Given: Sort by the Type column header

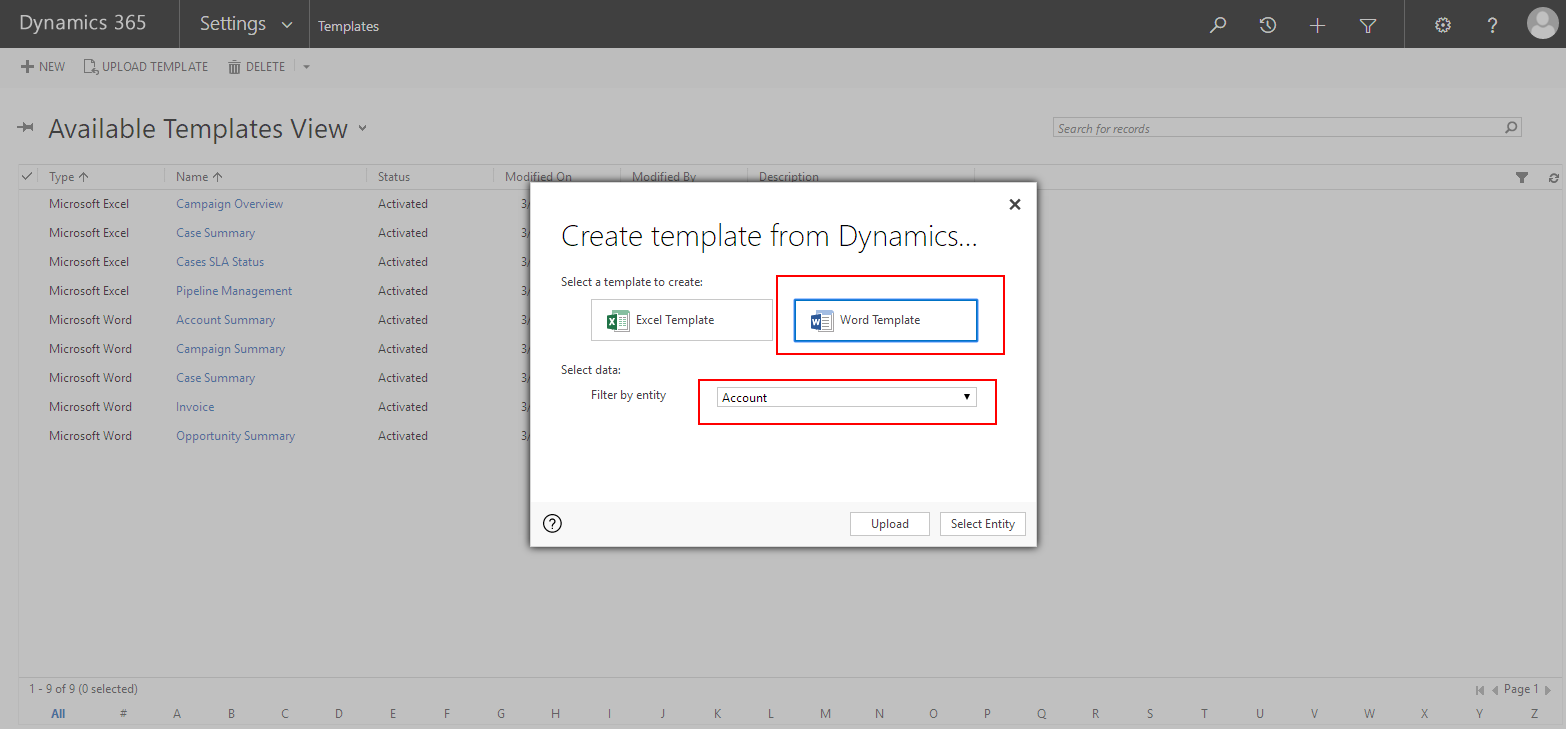Looking at the screenshot, I should click(69, 177).
